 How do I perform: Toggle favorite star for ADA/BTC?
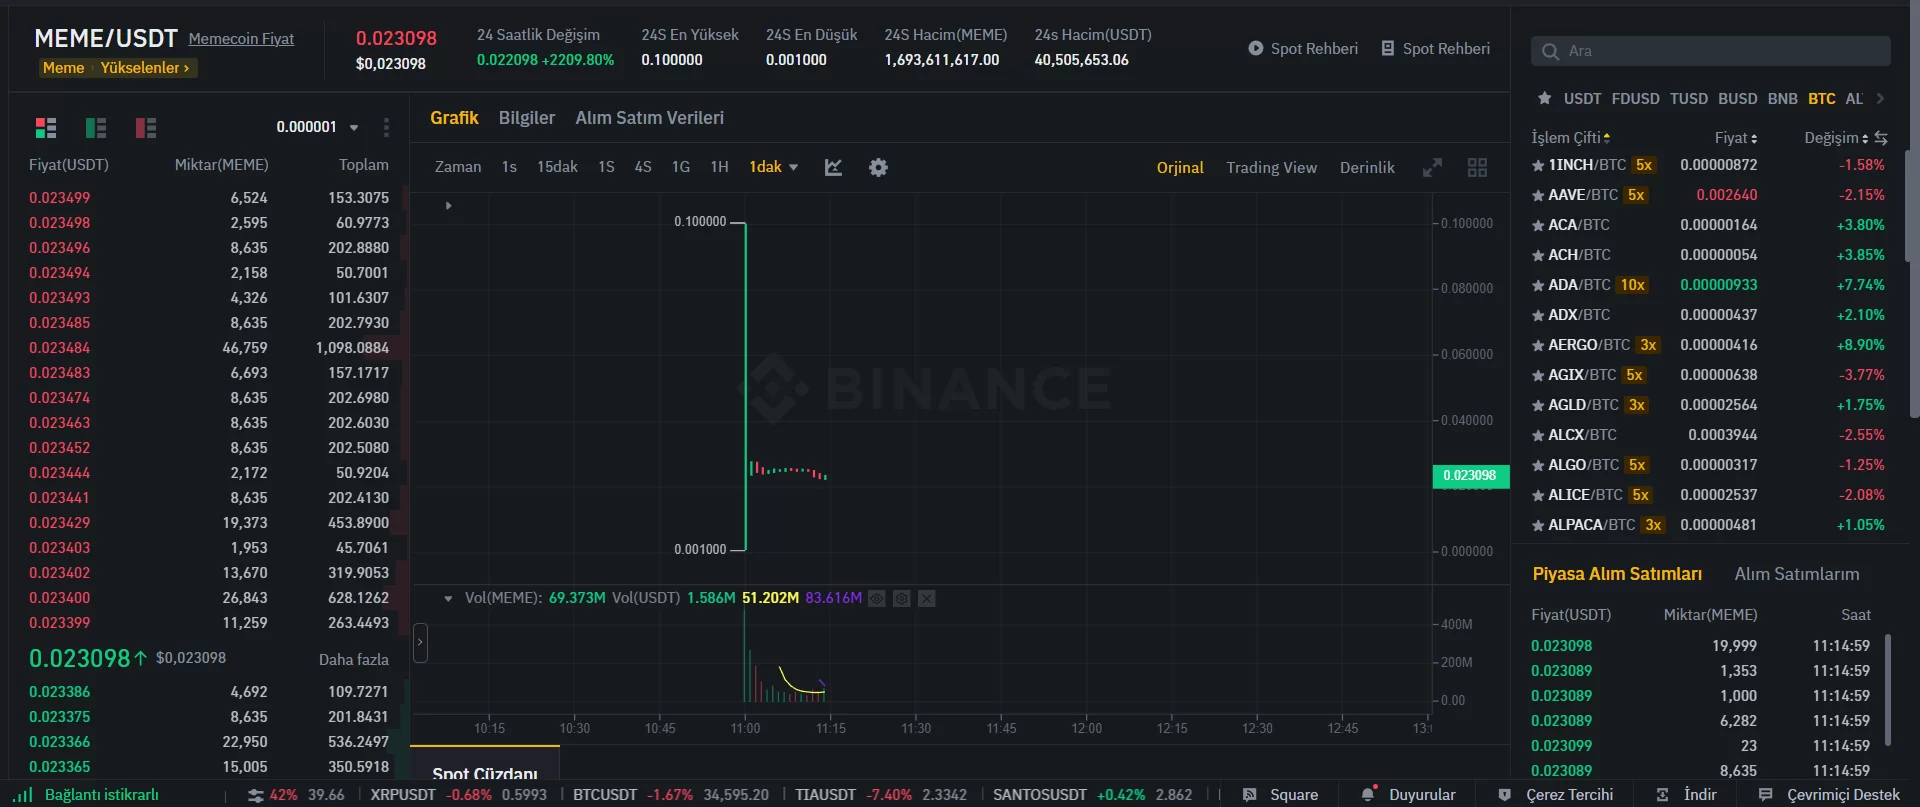click(x=1538, y=285)
